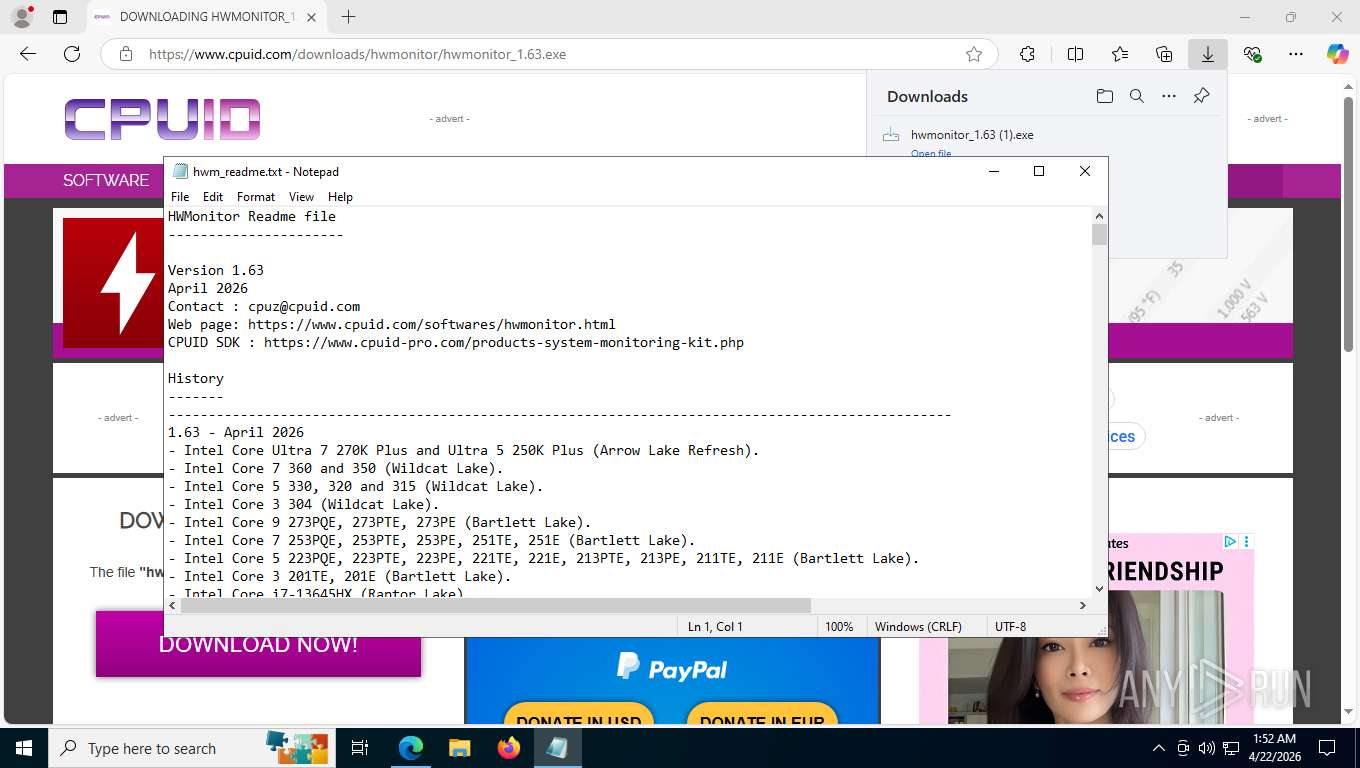Open the notification center icon

[x=1327, y=748]
